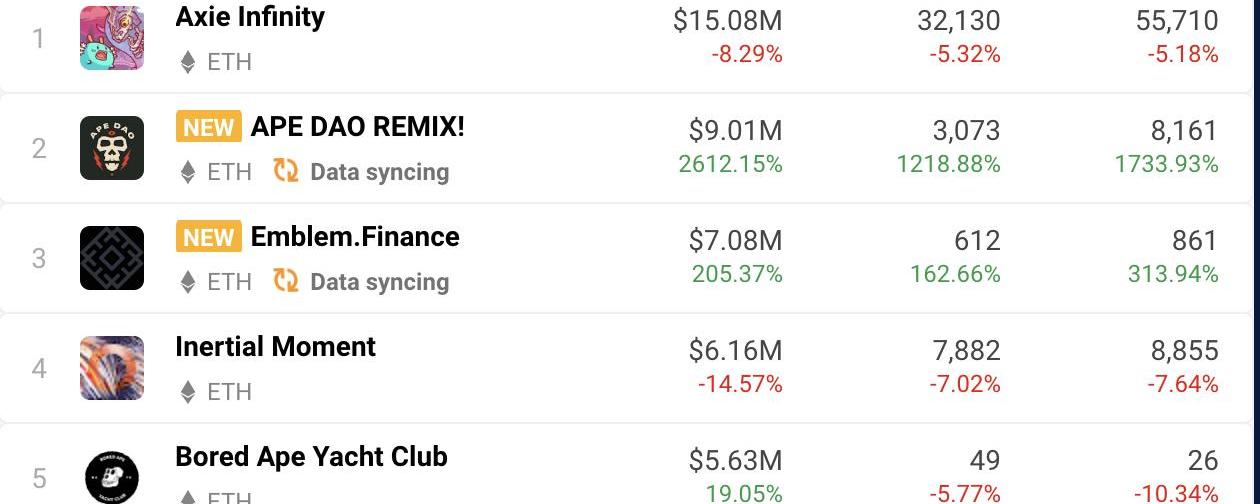Select the $15.08M volume for Axie Infinity

(728, 20)
